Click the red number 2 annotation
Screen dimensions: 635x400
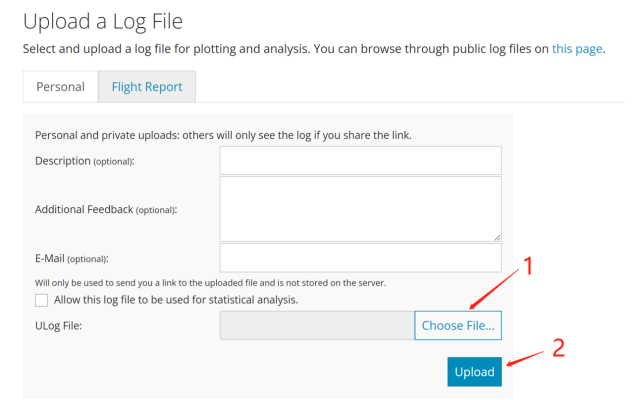click(x=558, y=348)
